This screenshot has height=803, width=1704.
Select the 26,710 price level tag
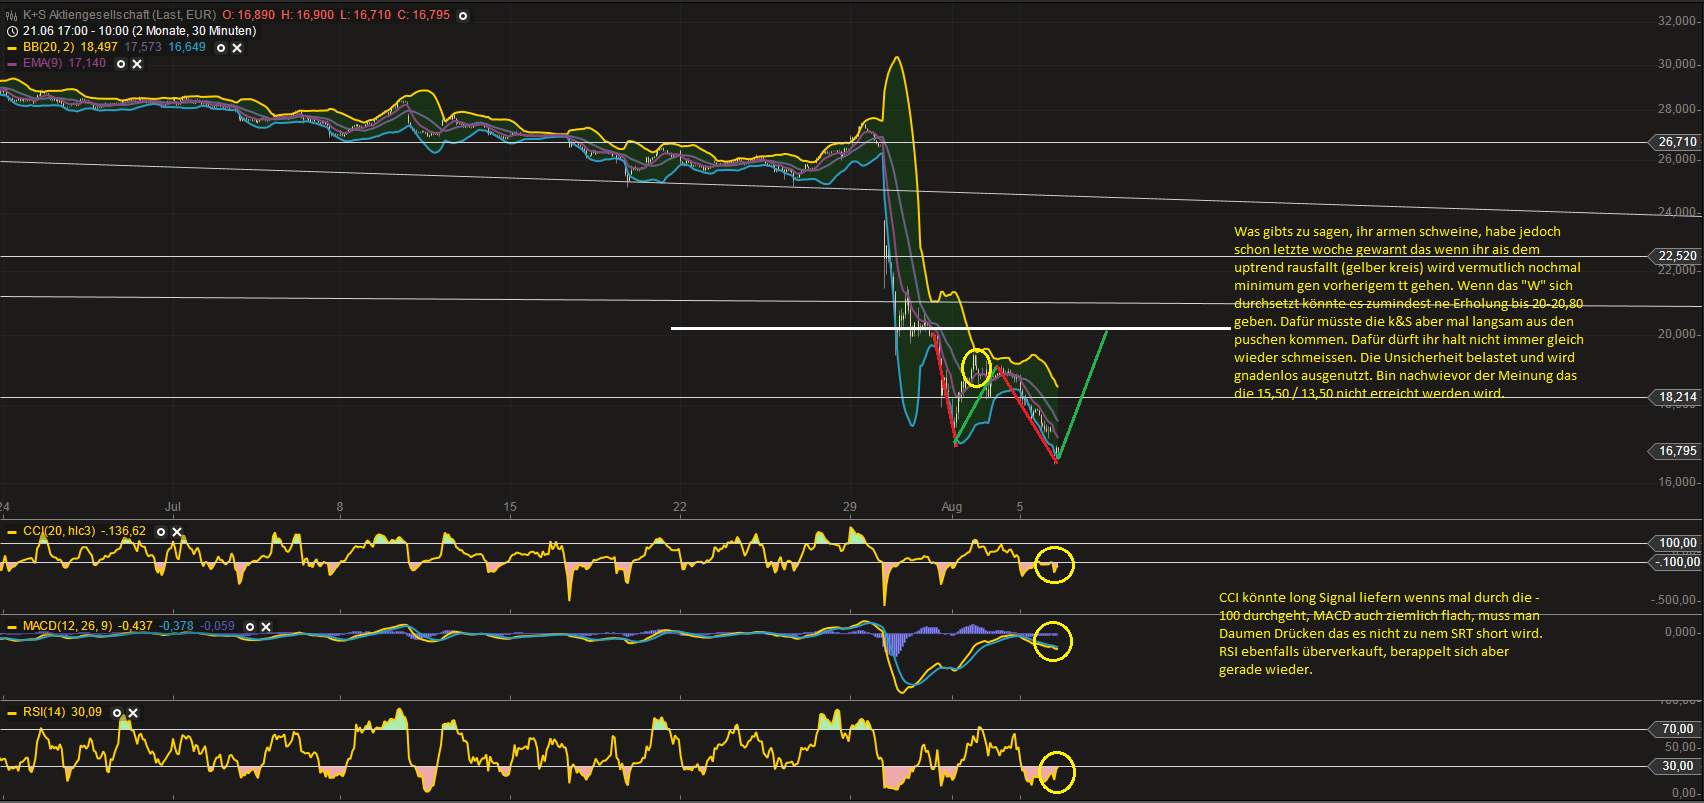[x=1676, y=142]
